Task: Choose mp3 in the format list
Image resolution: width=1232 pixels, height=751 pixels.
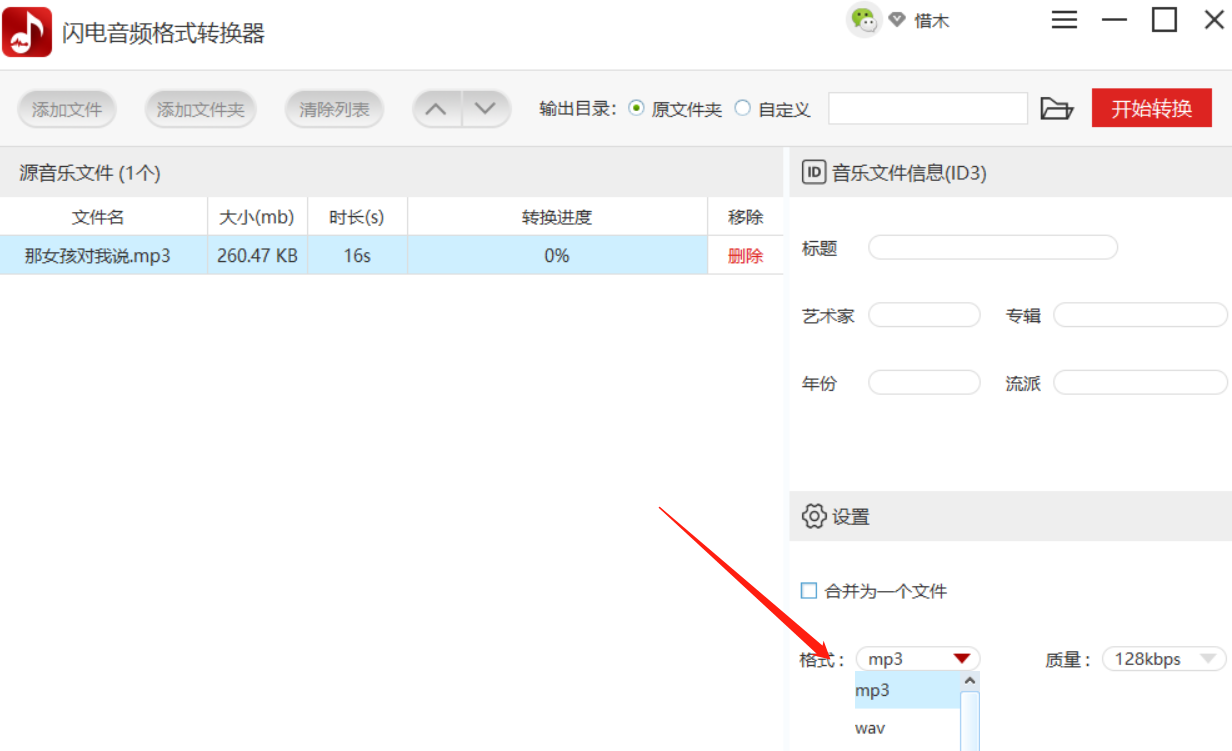Action: coord(907,690)
